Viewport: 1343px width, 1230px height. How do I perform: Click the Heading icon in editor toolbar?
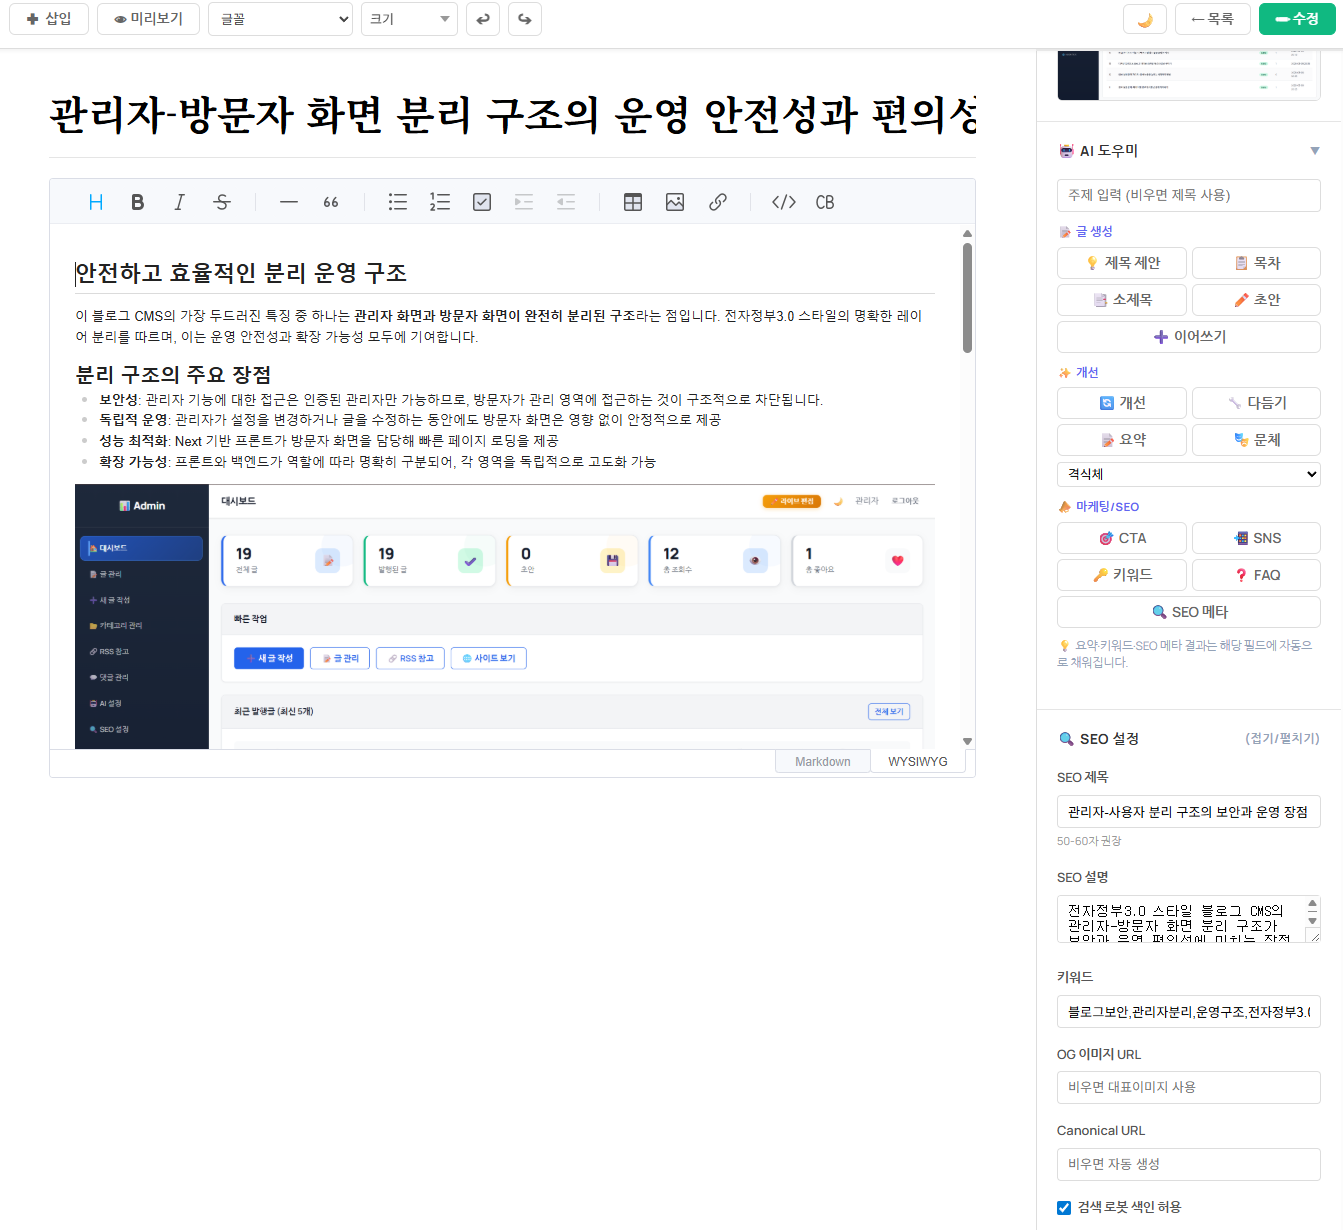click(96, 202)
